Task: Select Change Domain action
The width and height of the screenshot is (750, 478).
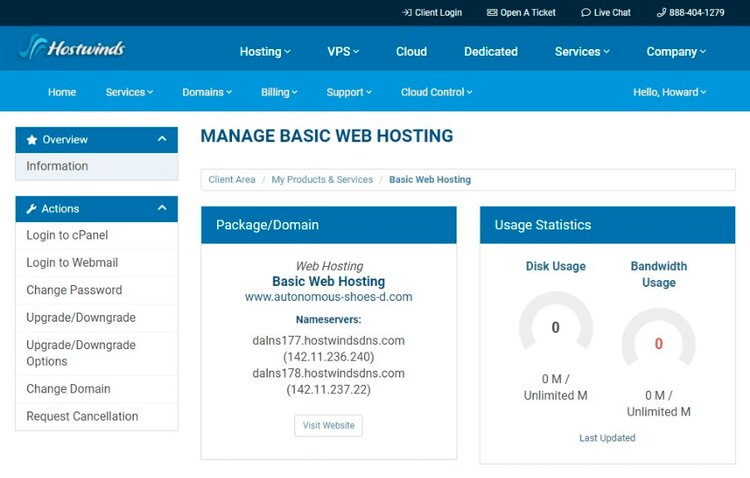Action: 97,389
